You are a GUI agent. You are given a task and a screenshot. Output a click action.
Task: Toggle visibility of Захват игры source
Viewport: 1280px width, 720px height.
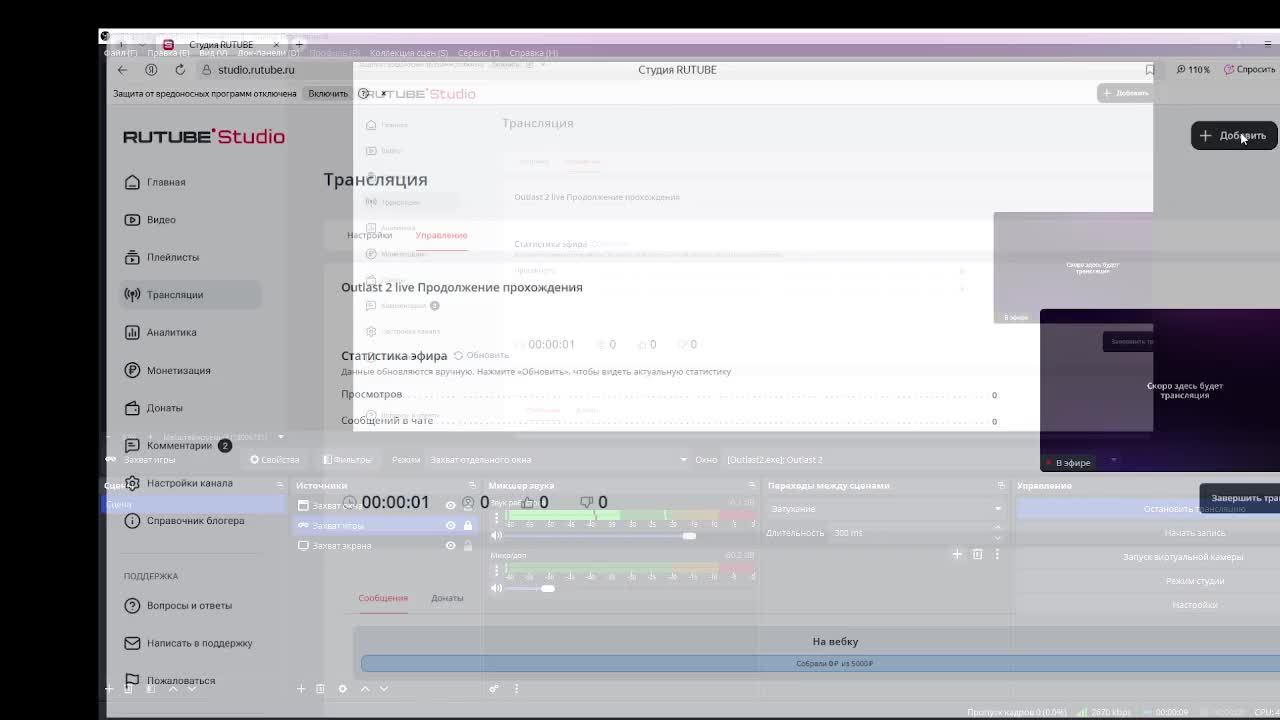[x=450, y=525]
